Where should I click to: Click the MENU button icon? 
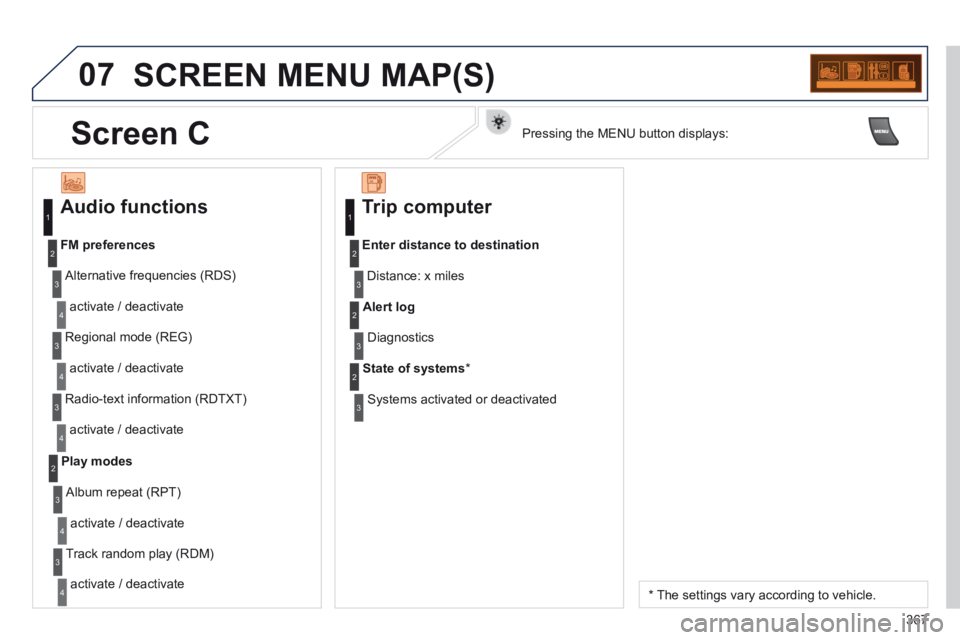(883, 131)
